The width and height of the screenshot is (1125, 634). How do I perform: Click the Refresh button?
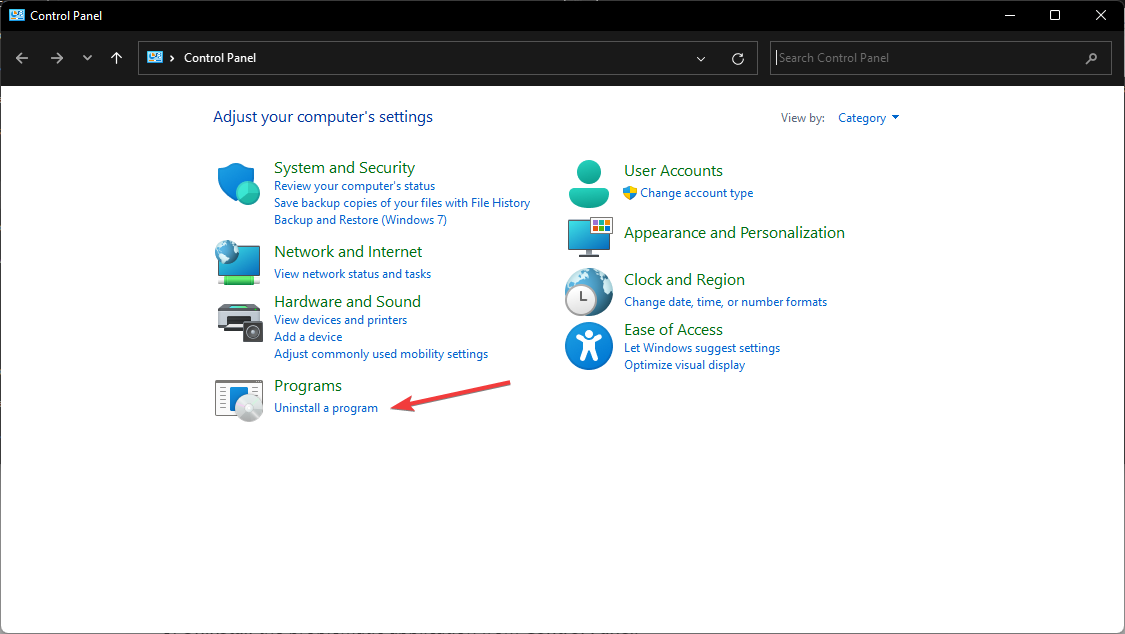(x=738, y=58)
